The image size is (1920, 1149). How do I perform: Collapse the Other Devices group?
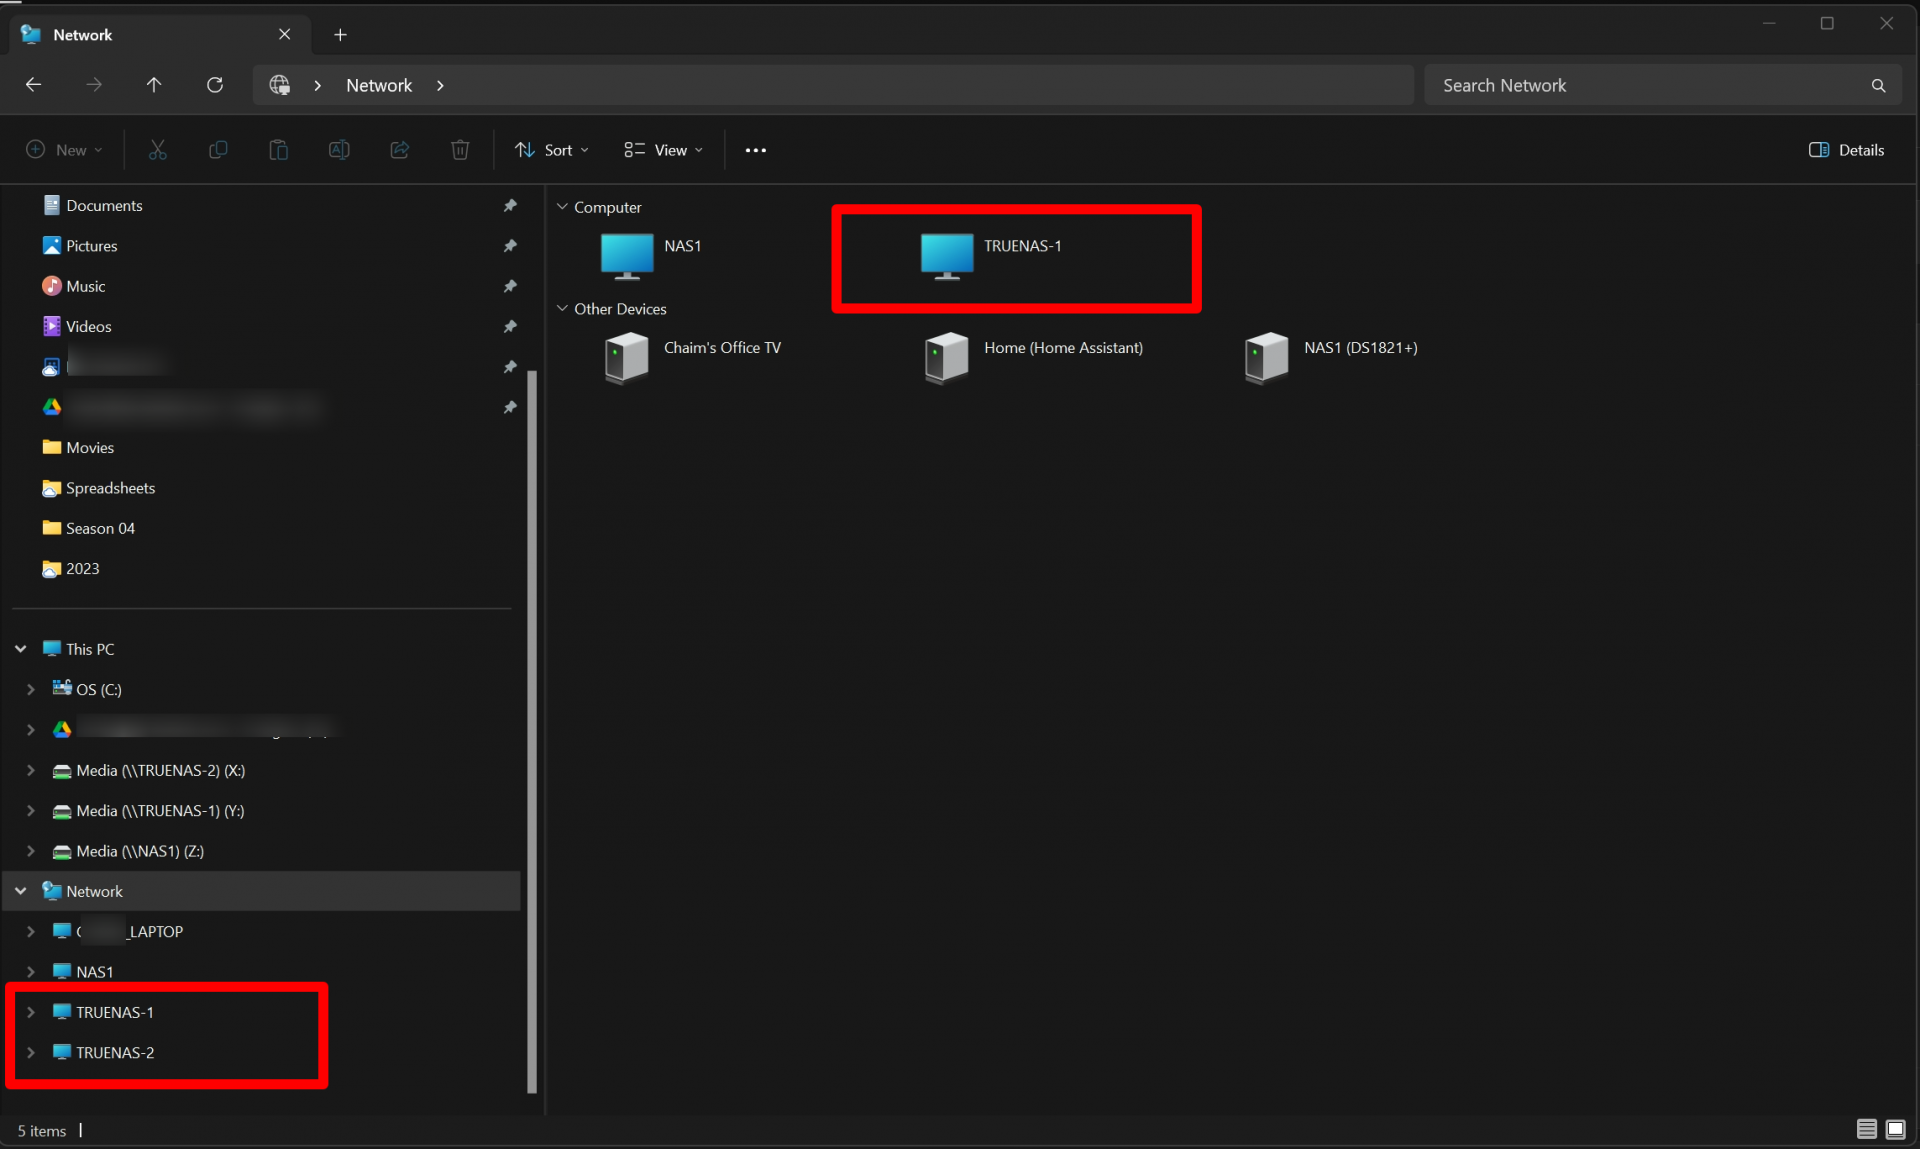point(562,309)
